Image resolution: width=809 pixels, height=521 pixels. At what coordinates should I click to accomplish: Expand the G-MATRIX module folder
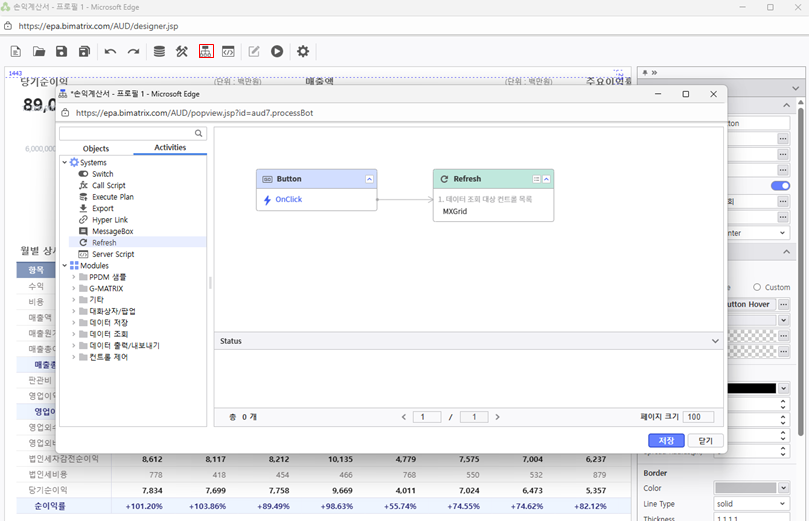pos(73,288)
